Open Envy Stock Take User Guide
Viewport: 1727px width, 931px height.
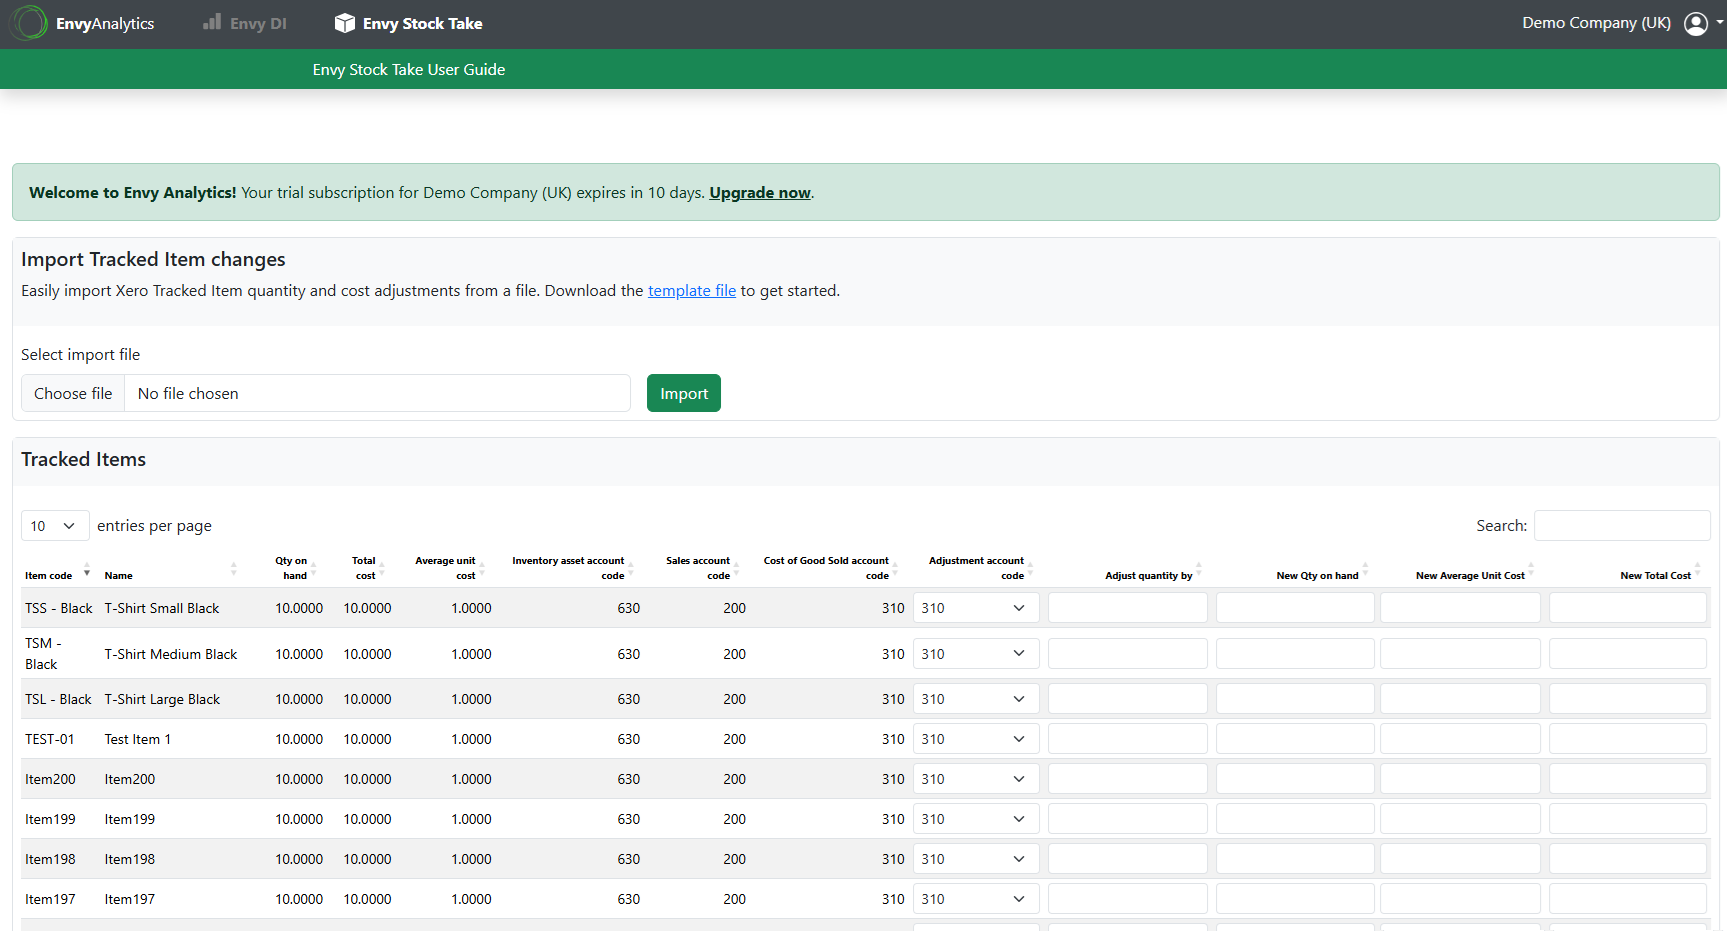point(408,70)
